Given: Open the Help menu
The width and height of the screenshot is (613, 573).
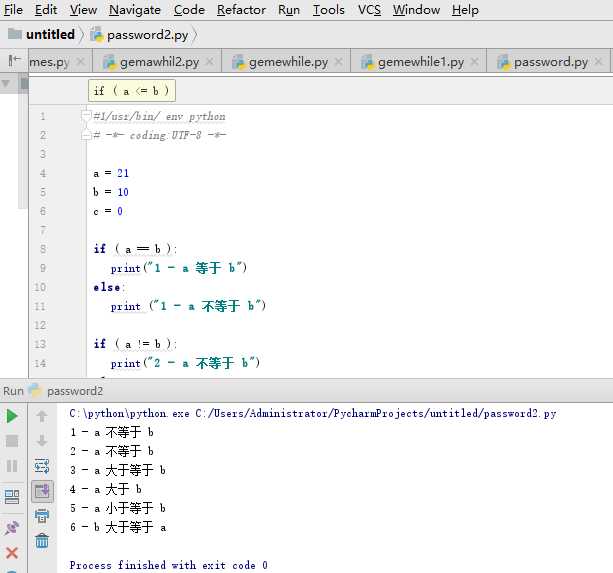Looking at the screenshot, I should click(465, 9).
